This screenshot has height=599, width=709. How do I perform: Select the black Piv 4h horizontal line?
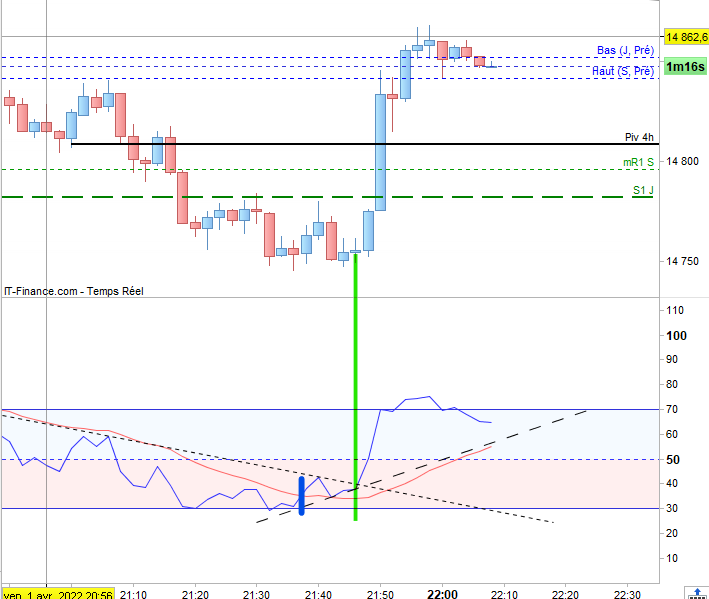click(365, 144)
